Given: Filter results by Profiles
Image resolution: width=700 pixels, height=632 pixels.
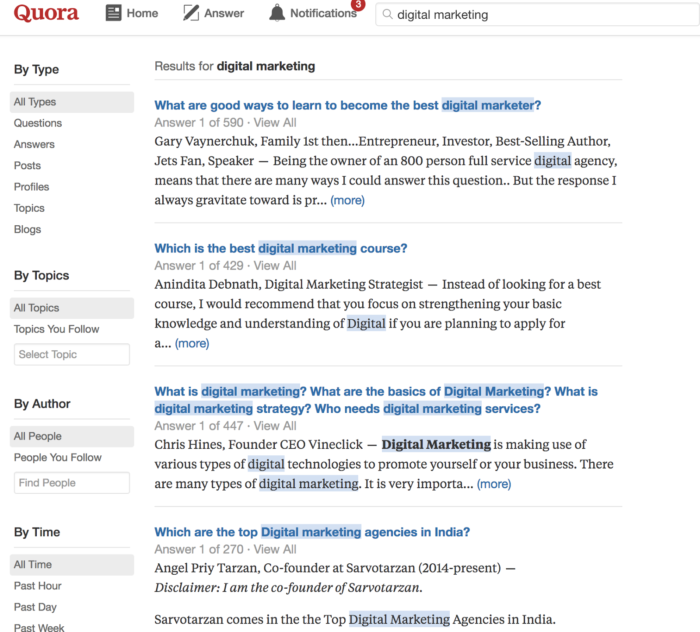Looking at the screenshot, I should 31,187.
